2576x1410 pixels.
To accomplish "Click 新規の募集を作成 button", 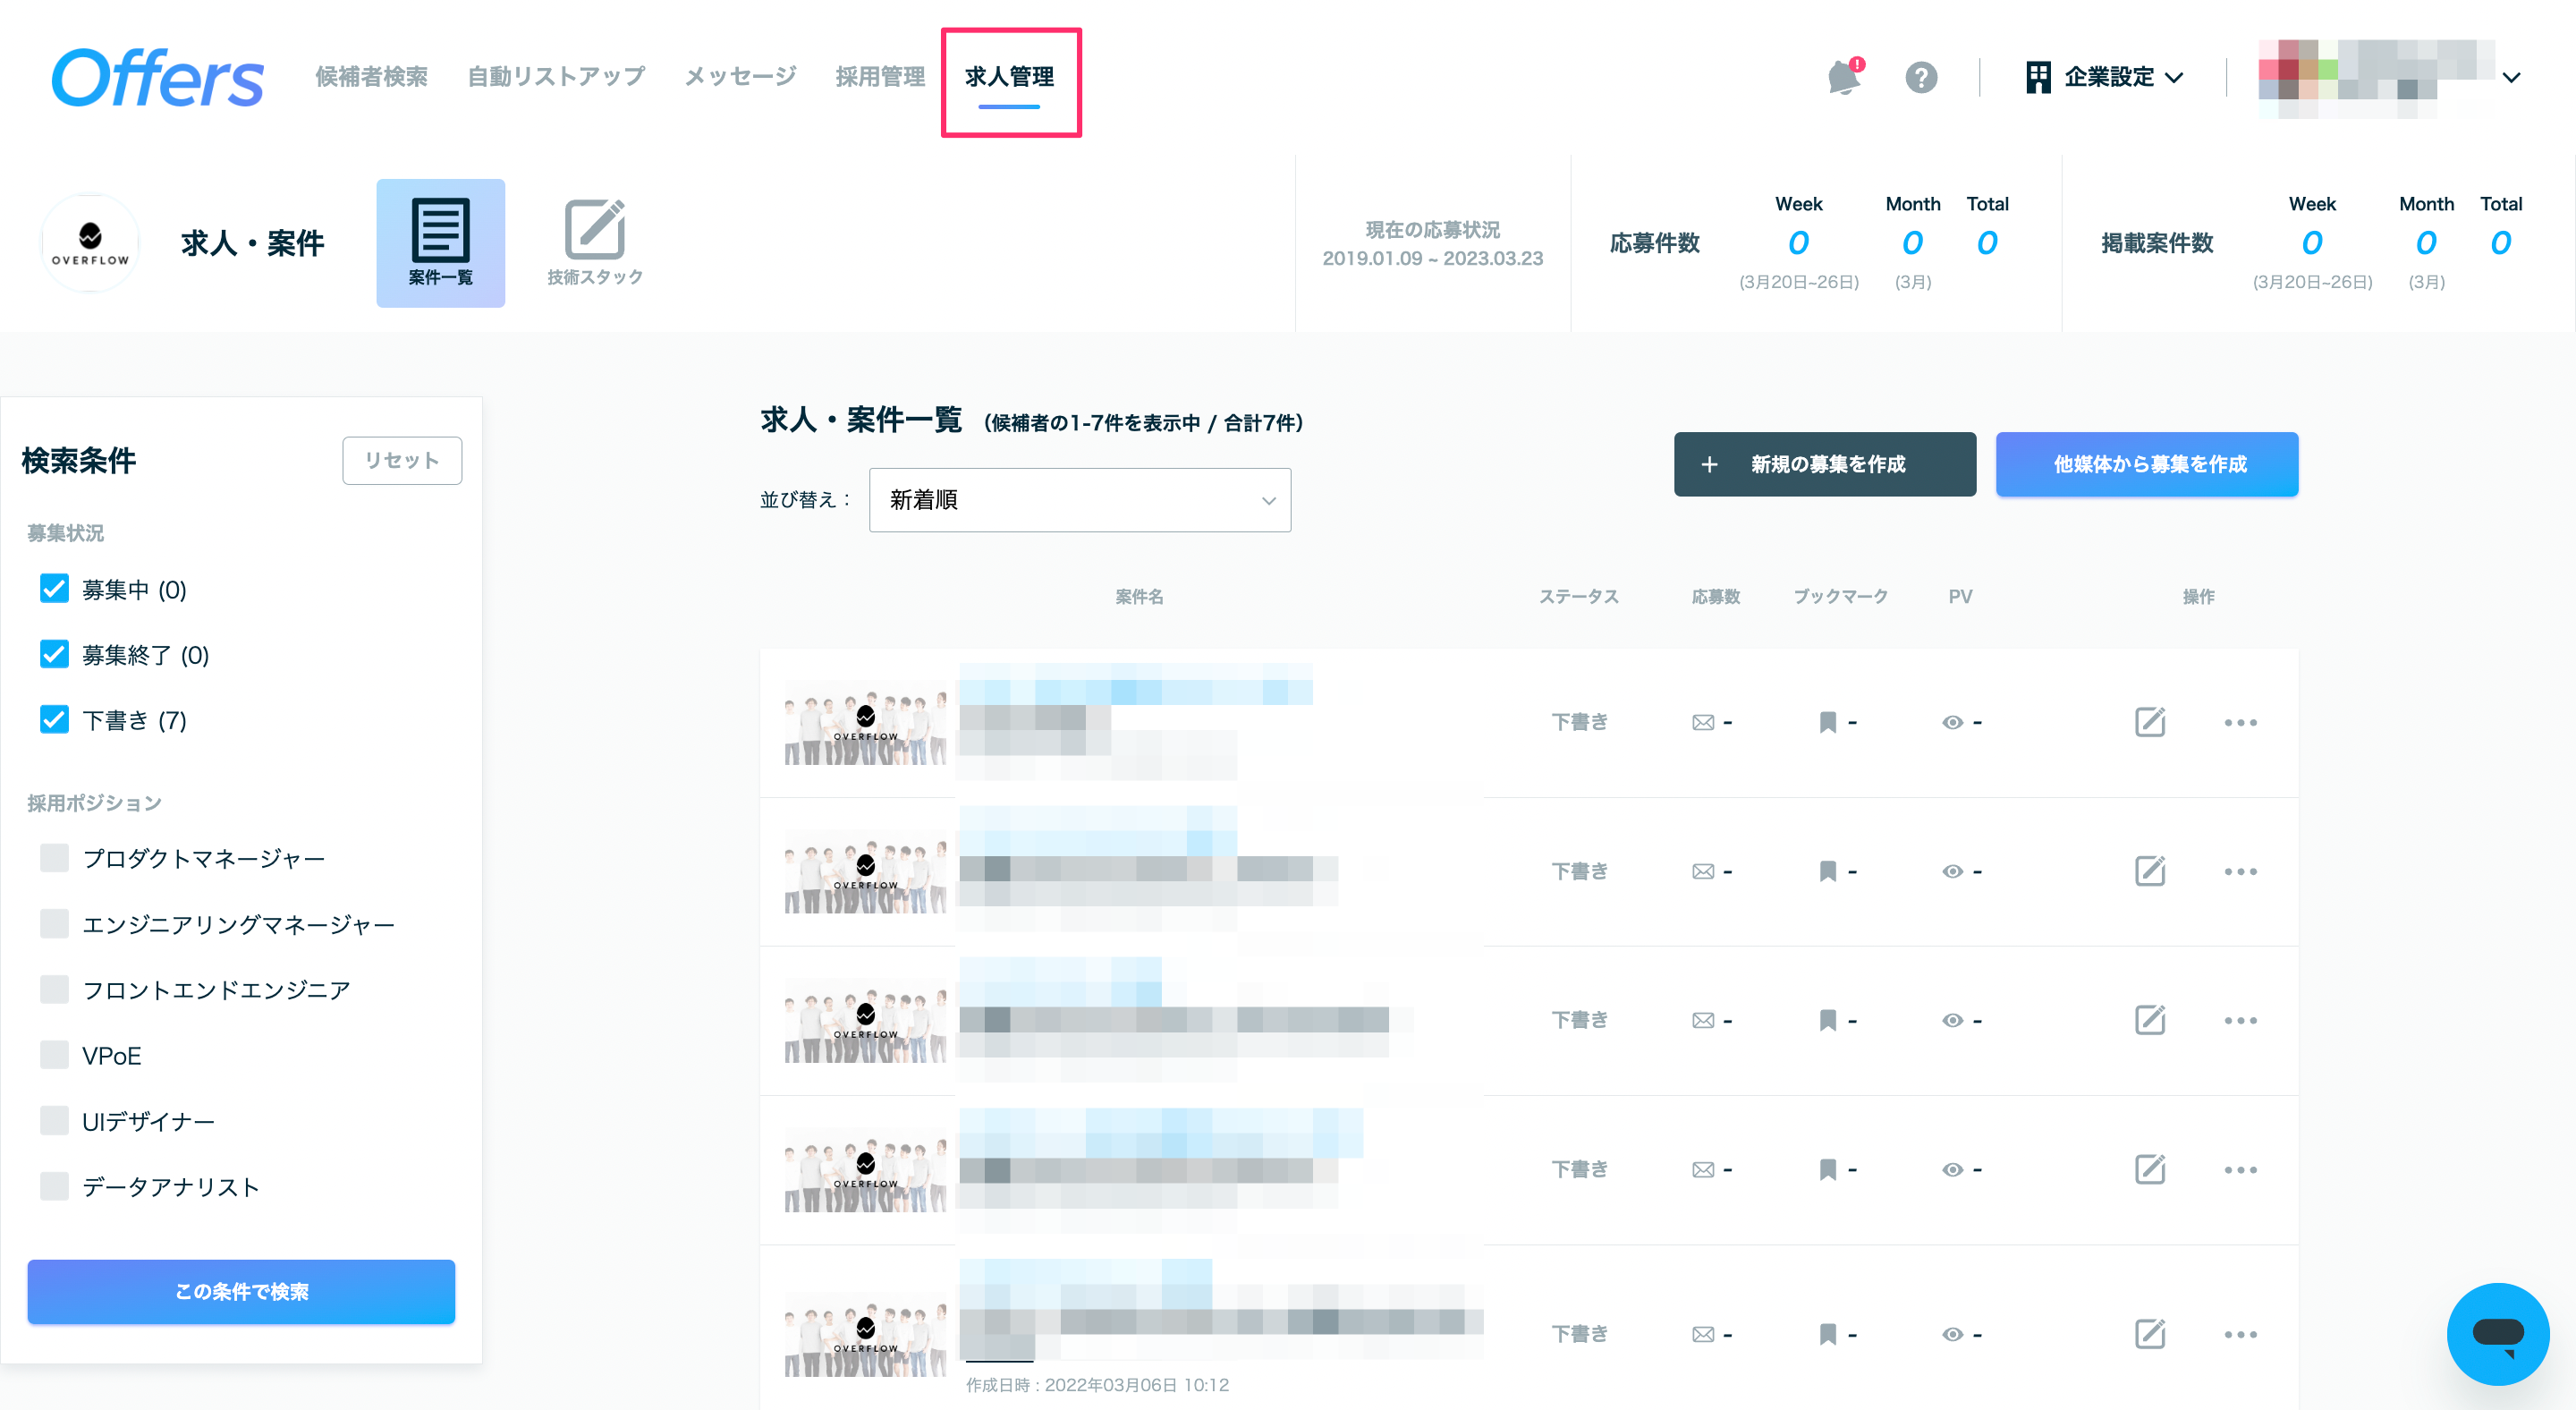I will tap(1825, 464).
